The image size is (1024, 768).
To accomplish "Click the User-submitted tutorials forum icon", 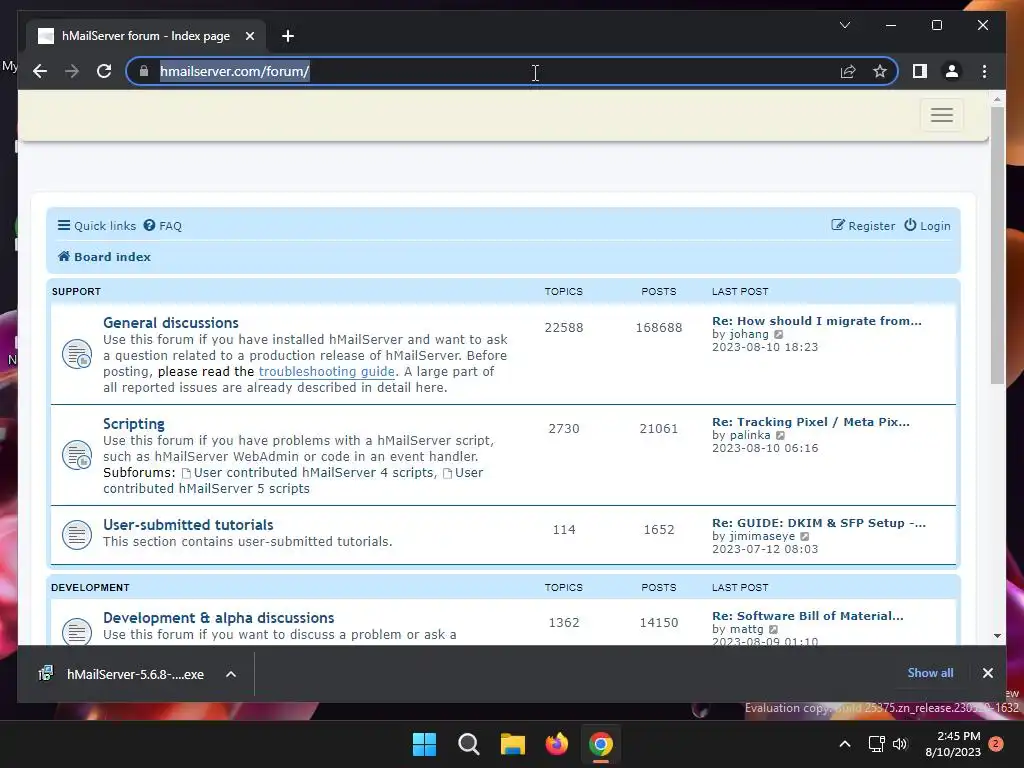I will click(x=76, y=535).
